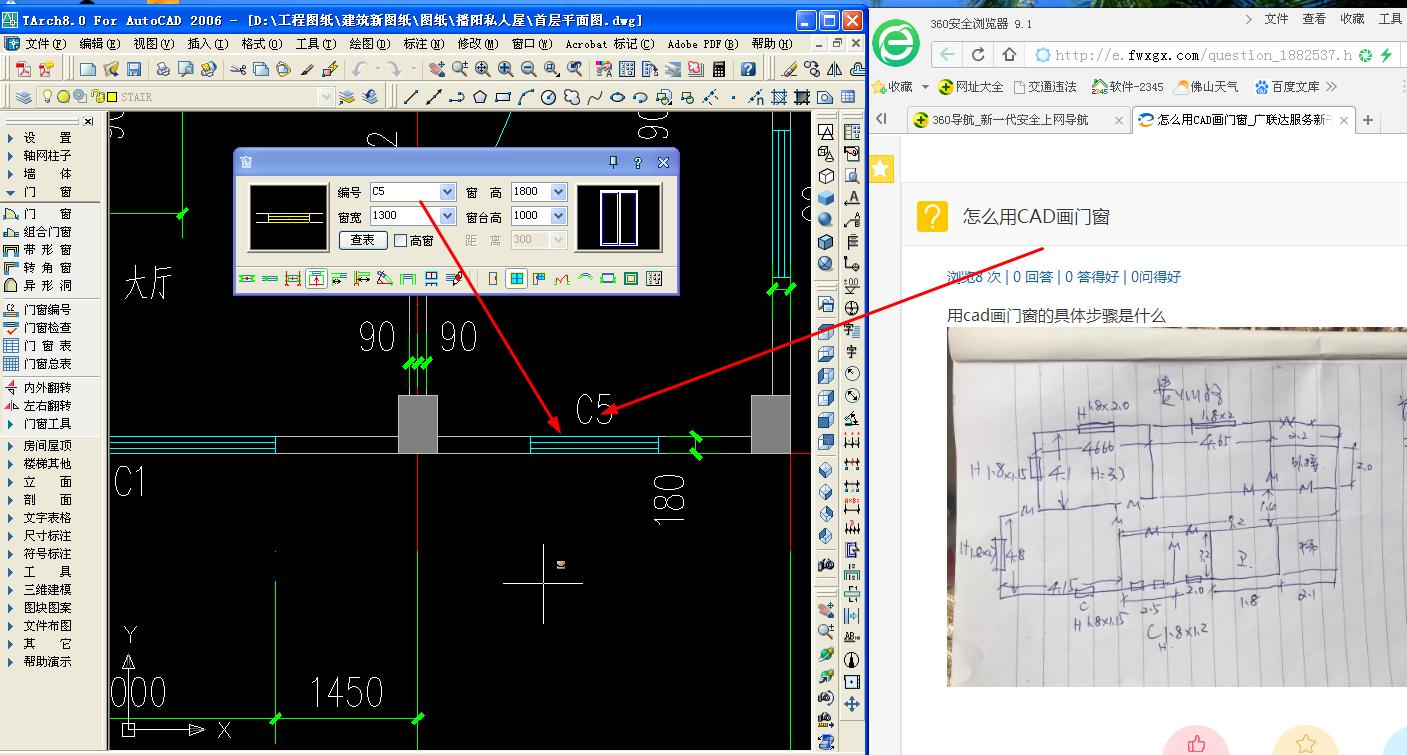Select the Circle draw tool
The image size is (1407, 755).
[x=548, y=97]
